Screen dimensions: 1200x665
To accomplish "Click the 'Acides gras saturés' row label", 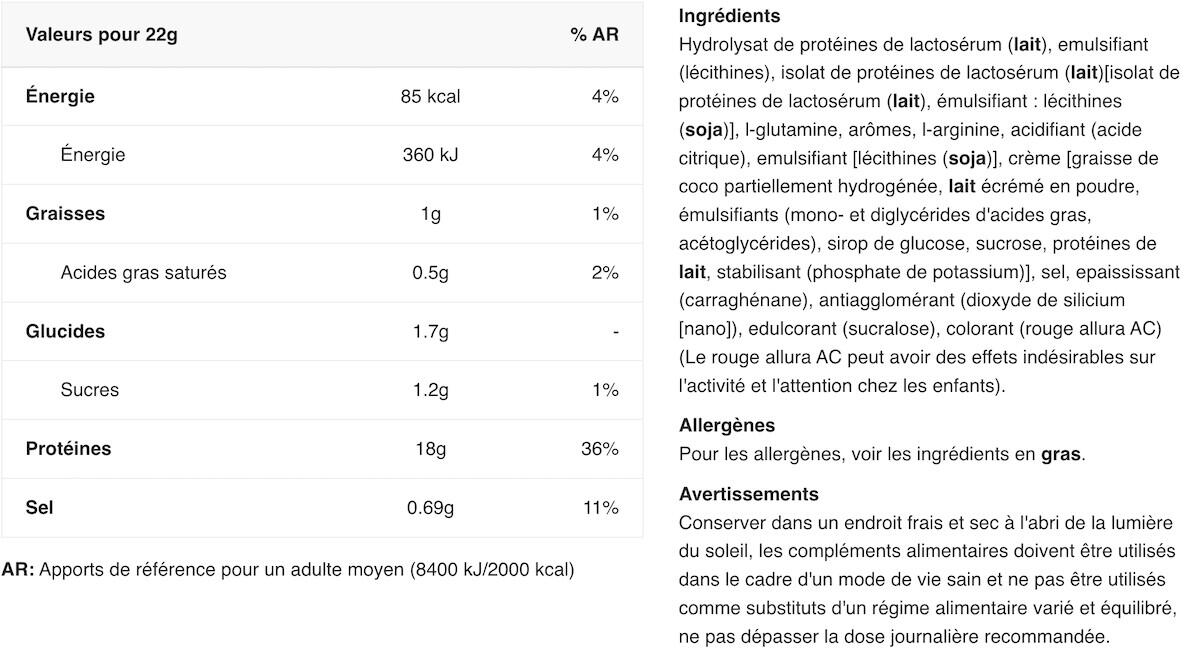I will [x=143, y=272].
